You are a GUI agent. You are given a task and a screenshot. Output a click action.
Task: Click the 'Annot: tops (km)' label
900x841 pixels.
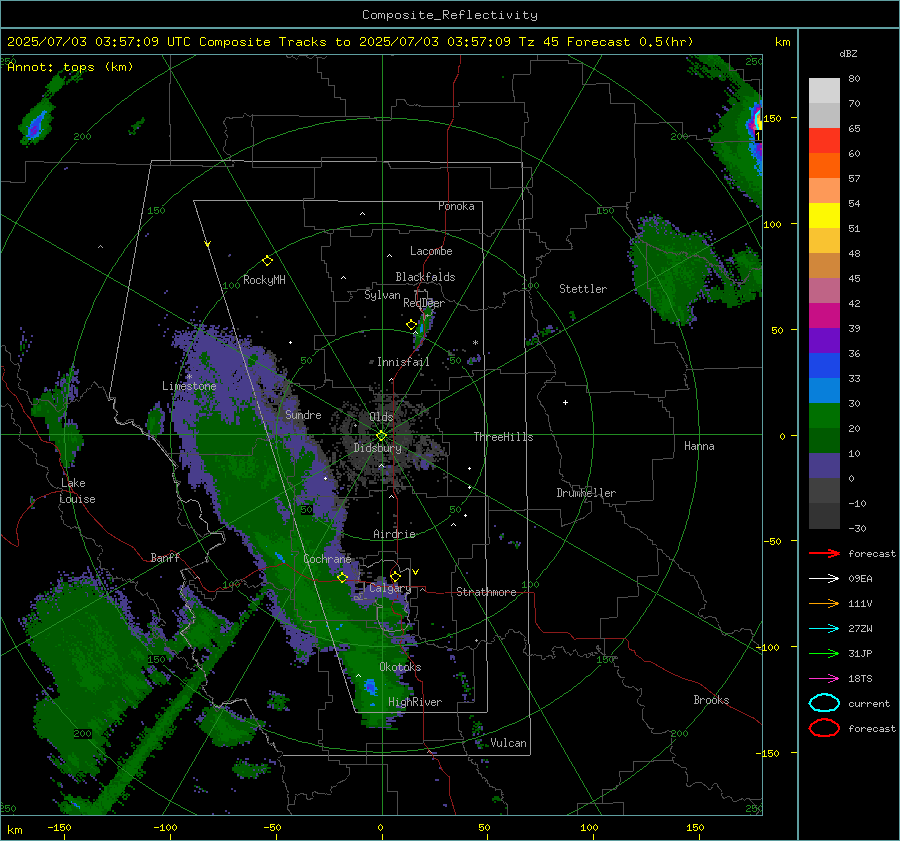[x=70, y=67]
